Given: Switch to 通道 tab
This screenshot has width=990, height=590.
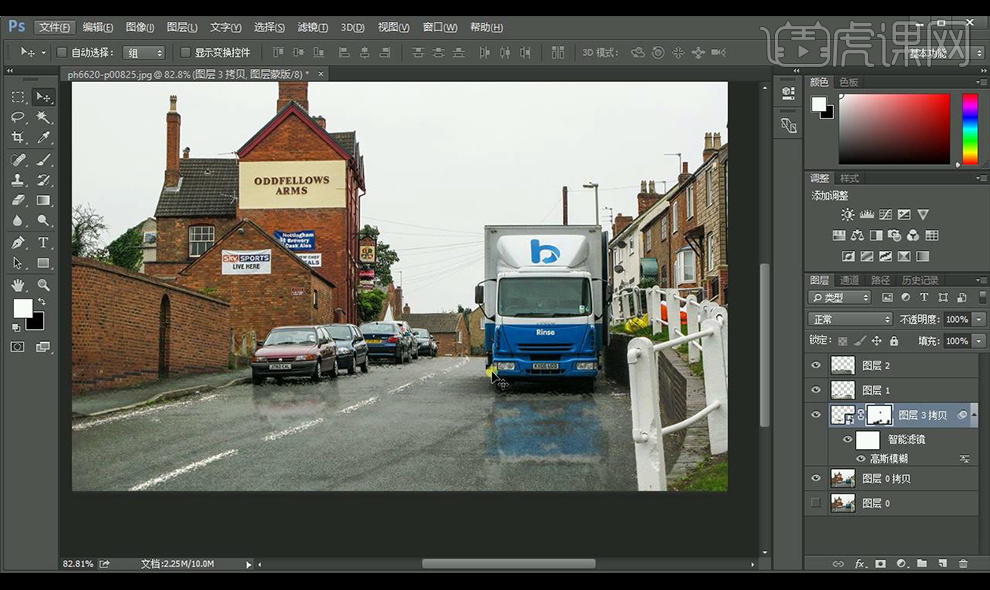Looking at the screenshot, I should [849, 280].
